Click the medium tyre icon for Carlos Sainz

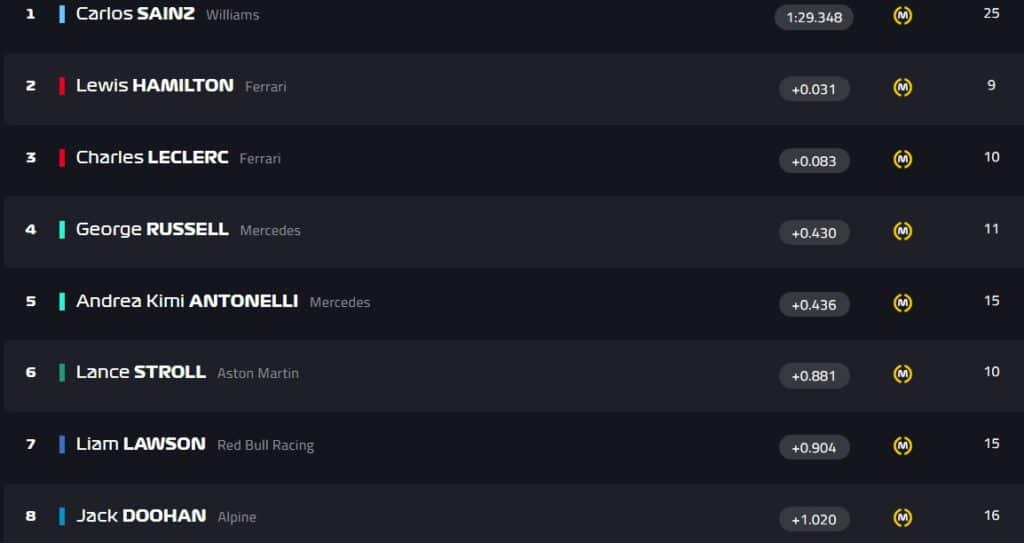tap(903, 16)
